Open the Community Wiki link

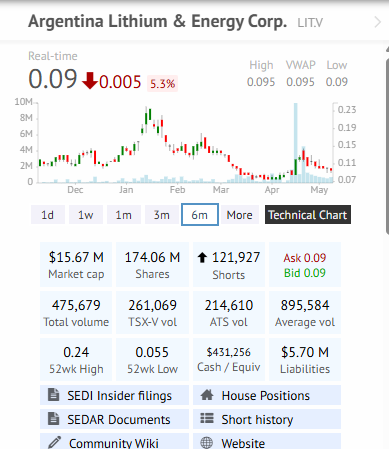114,441
